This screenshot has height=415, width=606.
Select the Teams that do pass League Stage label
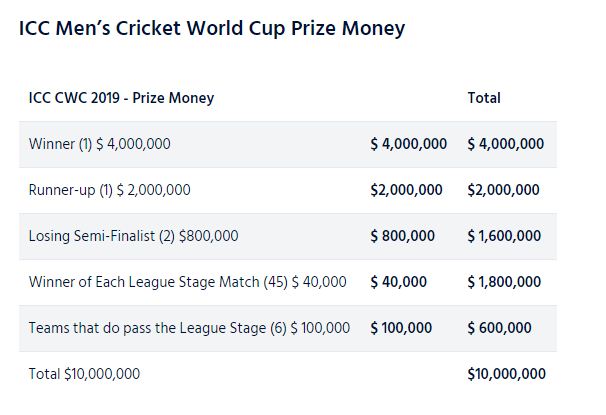[x=189, y=328]
